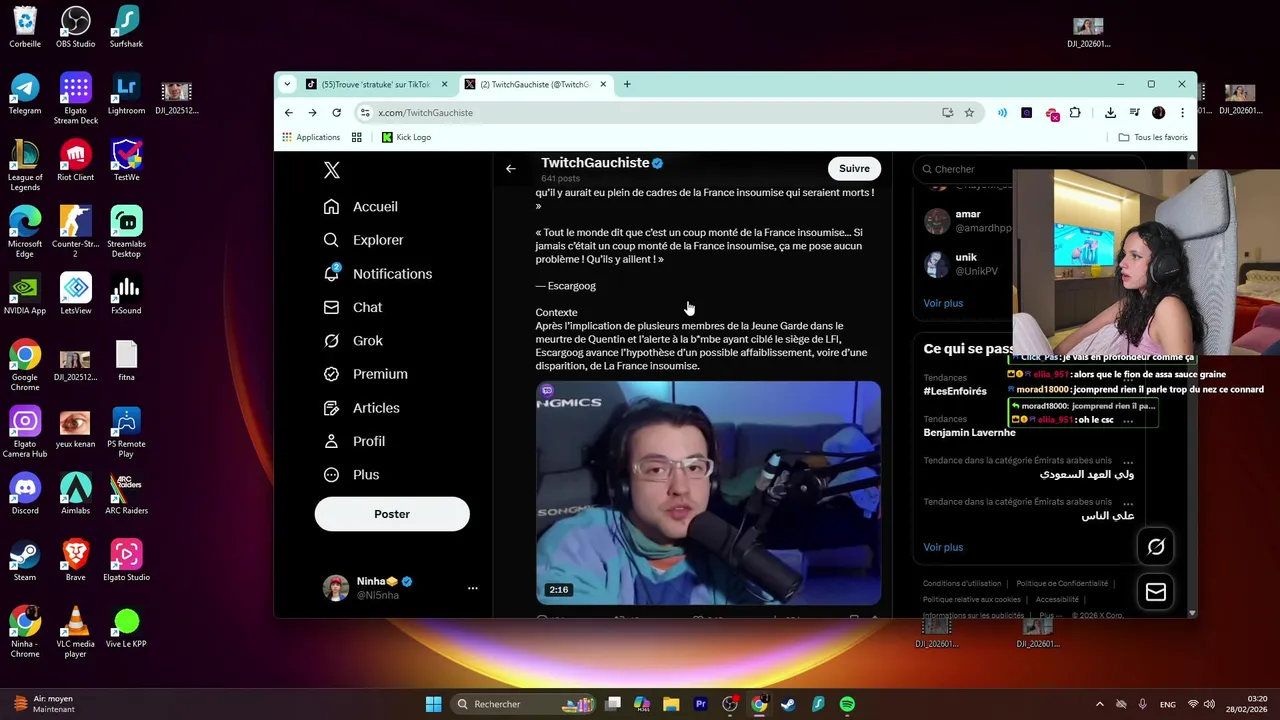Screen dimensions: 1280x720
Task: Open Voir plus under trends list
Action: click(943, 547)
